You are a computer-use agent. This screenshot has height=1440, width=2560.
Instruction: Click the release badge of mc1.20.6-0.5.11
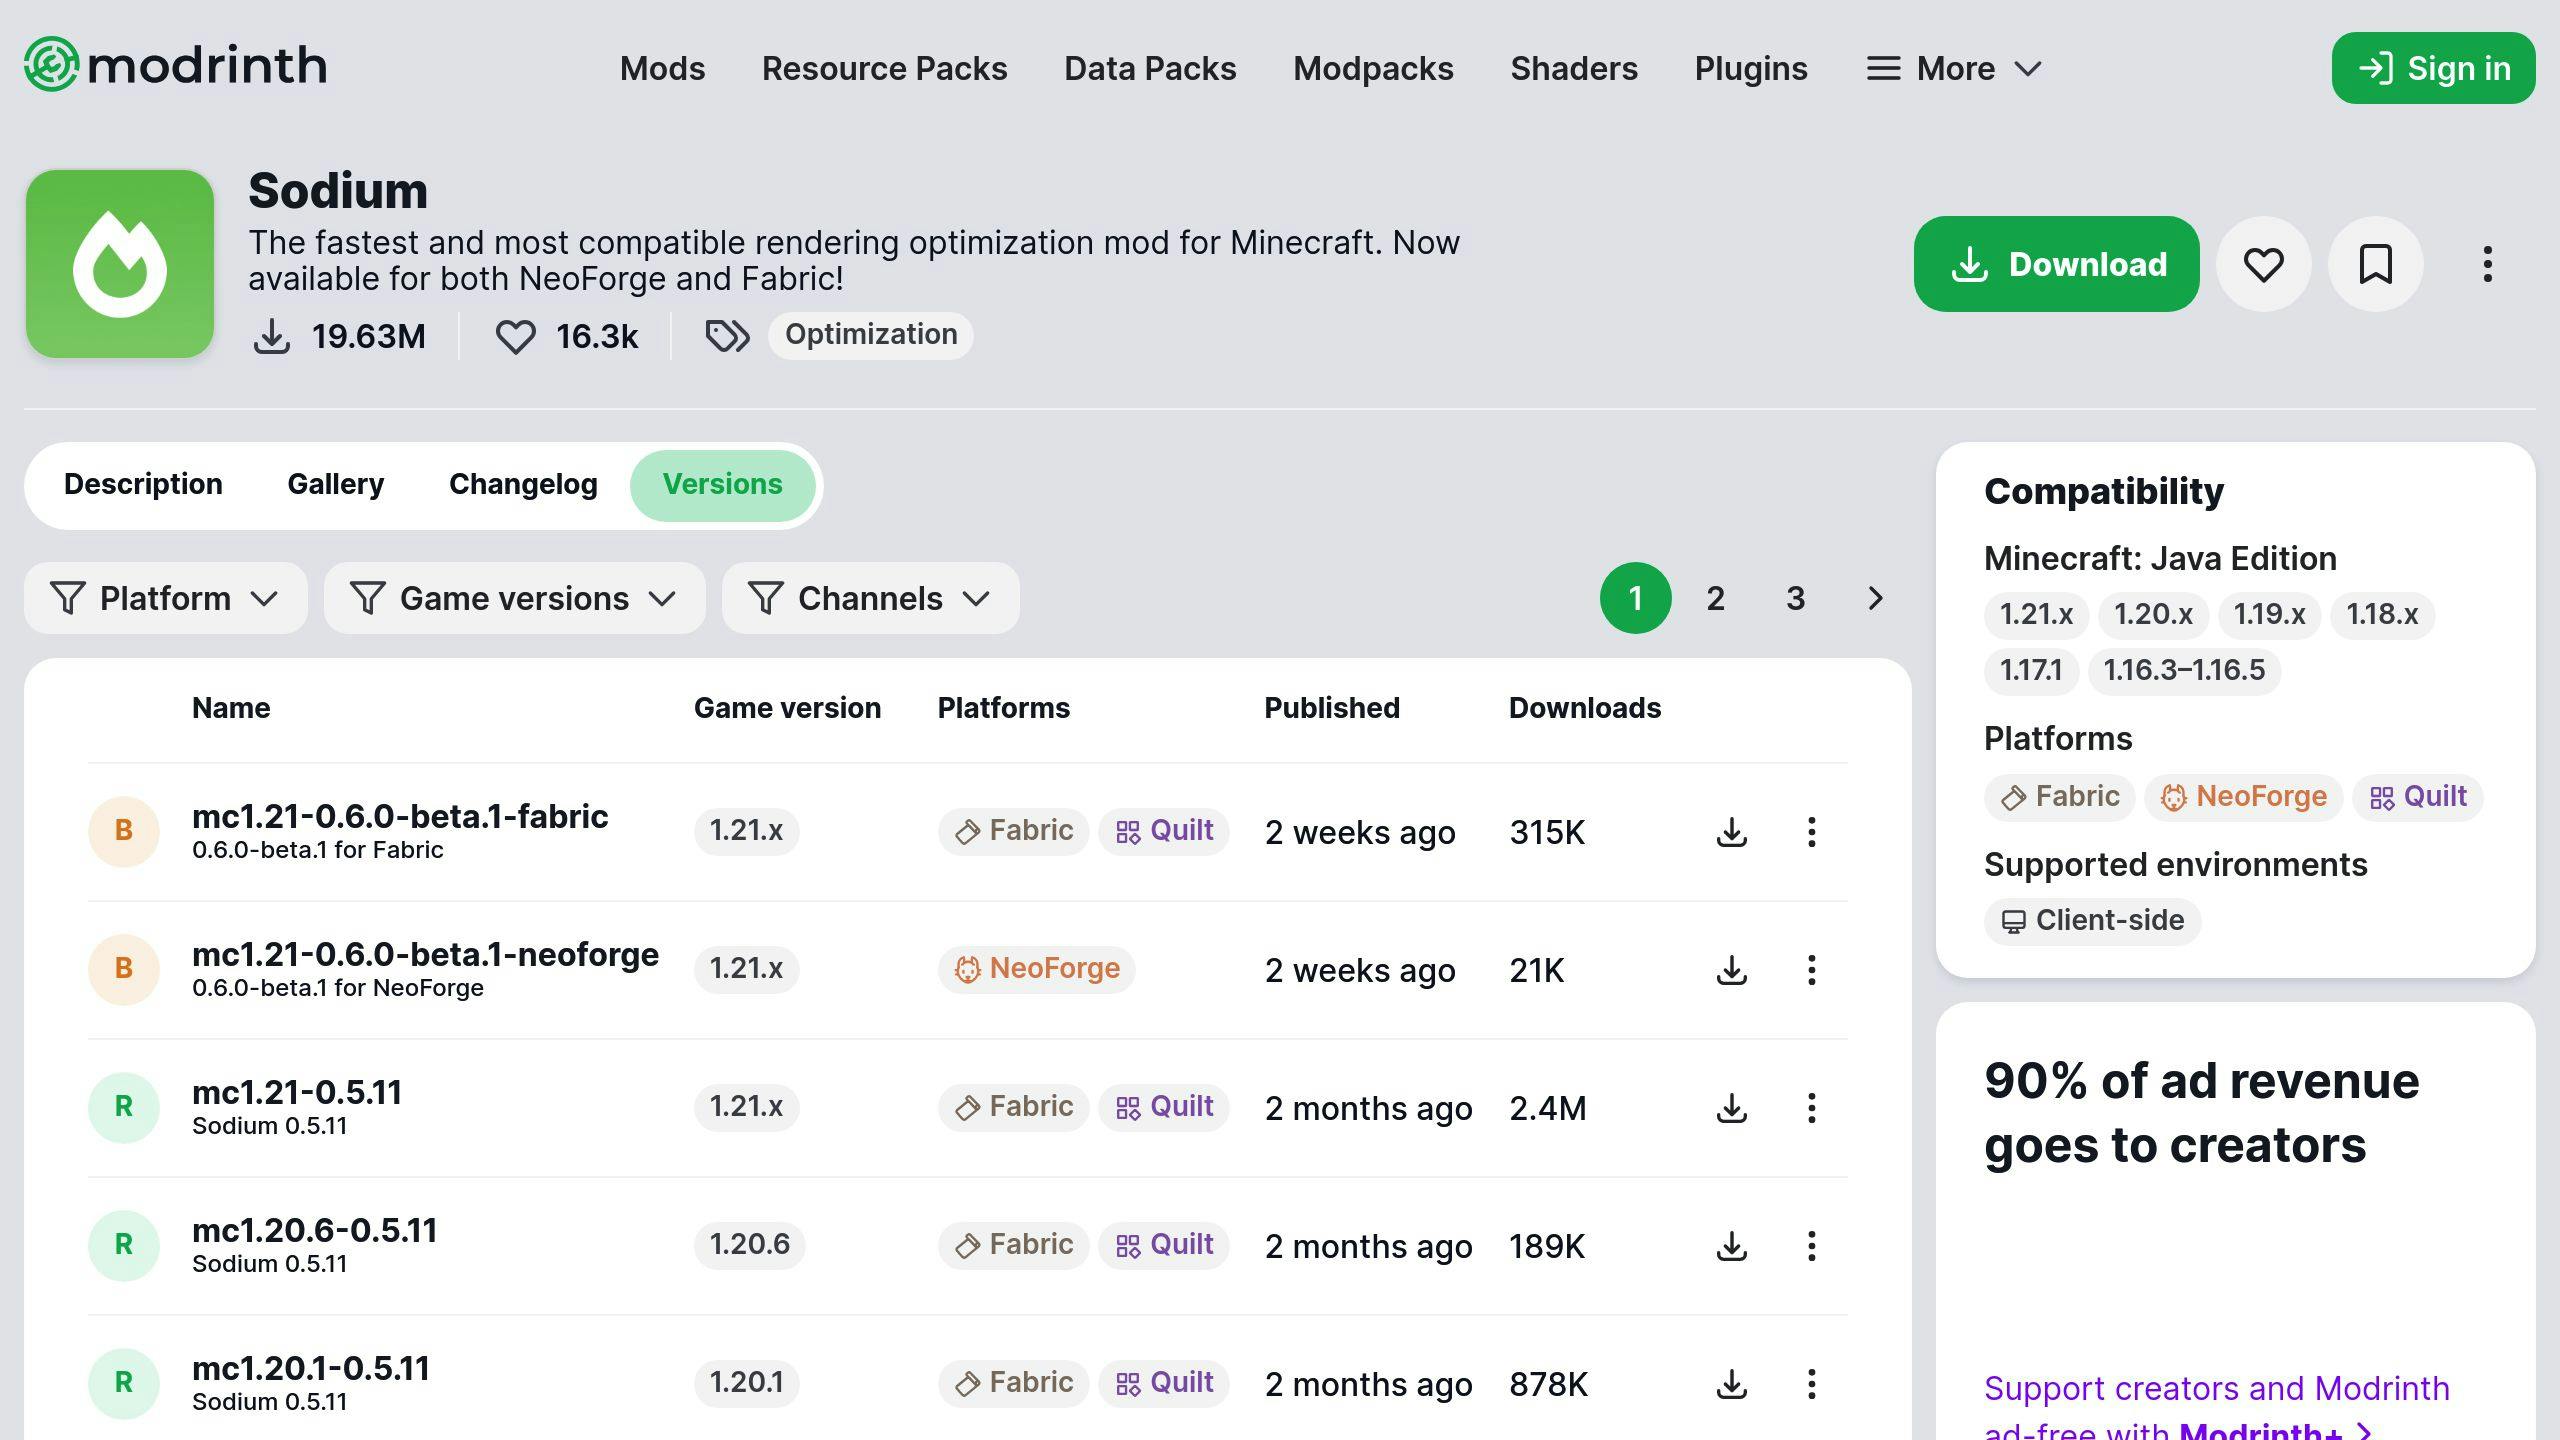(124, 1245)
